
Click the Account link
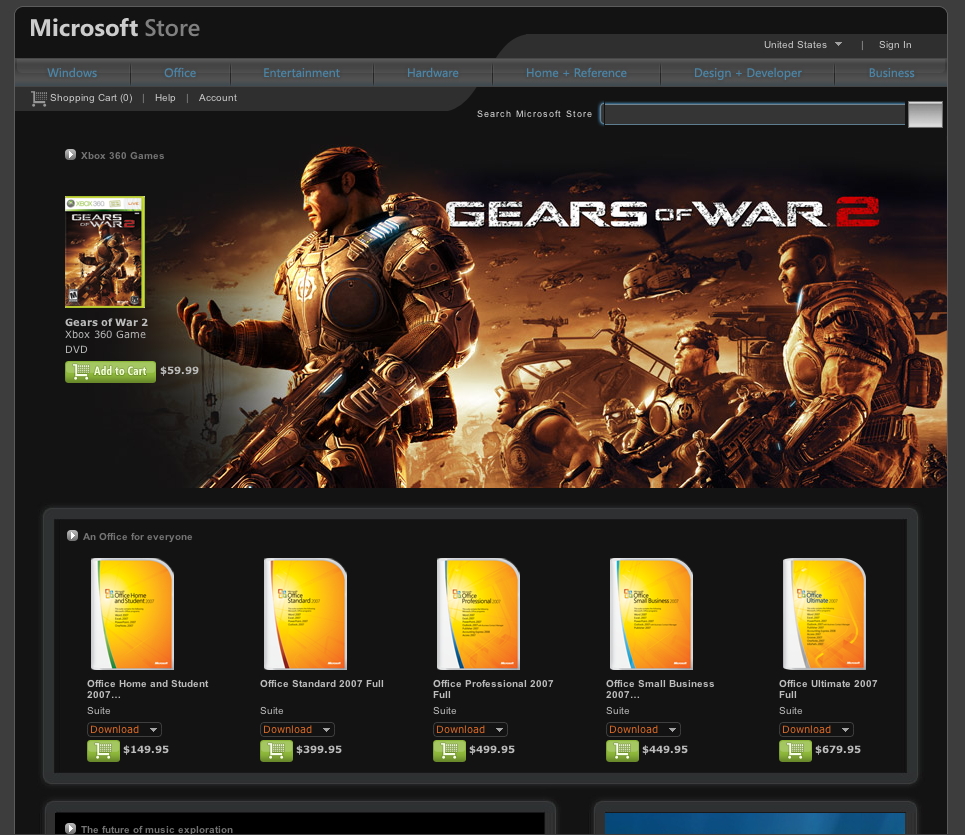tap(217, 98)
